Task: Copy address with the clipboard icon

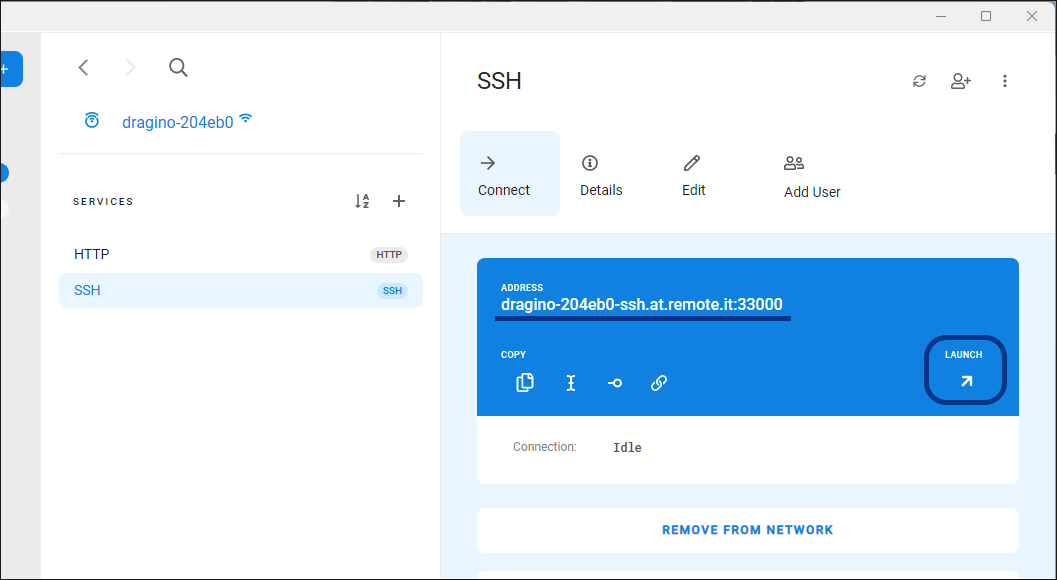Action: tap(524, 383)
